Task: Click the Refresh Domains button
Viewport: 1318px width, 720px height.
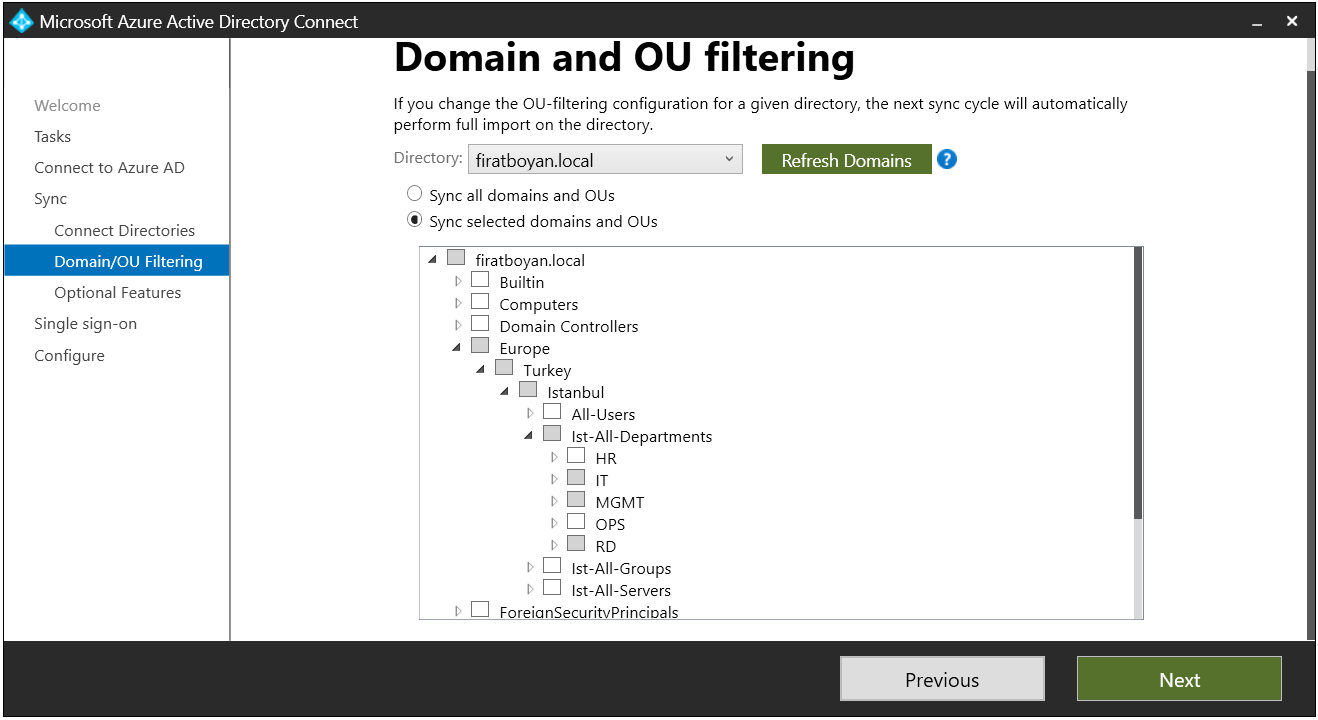Action: [846, 160]
